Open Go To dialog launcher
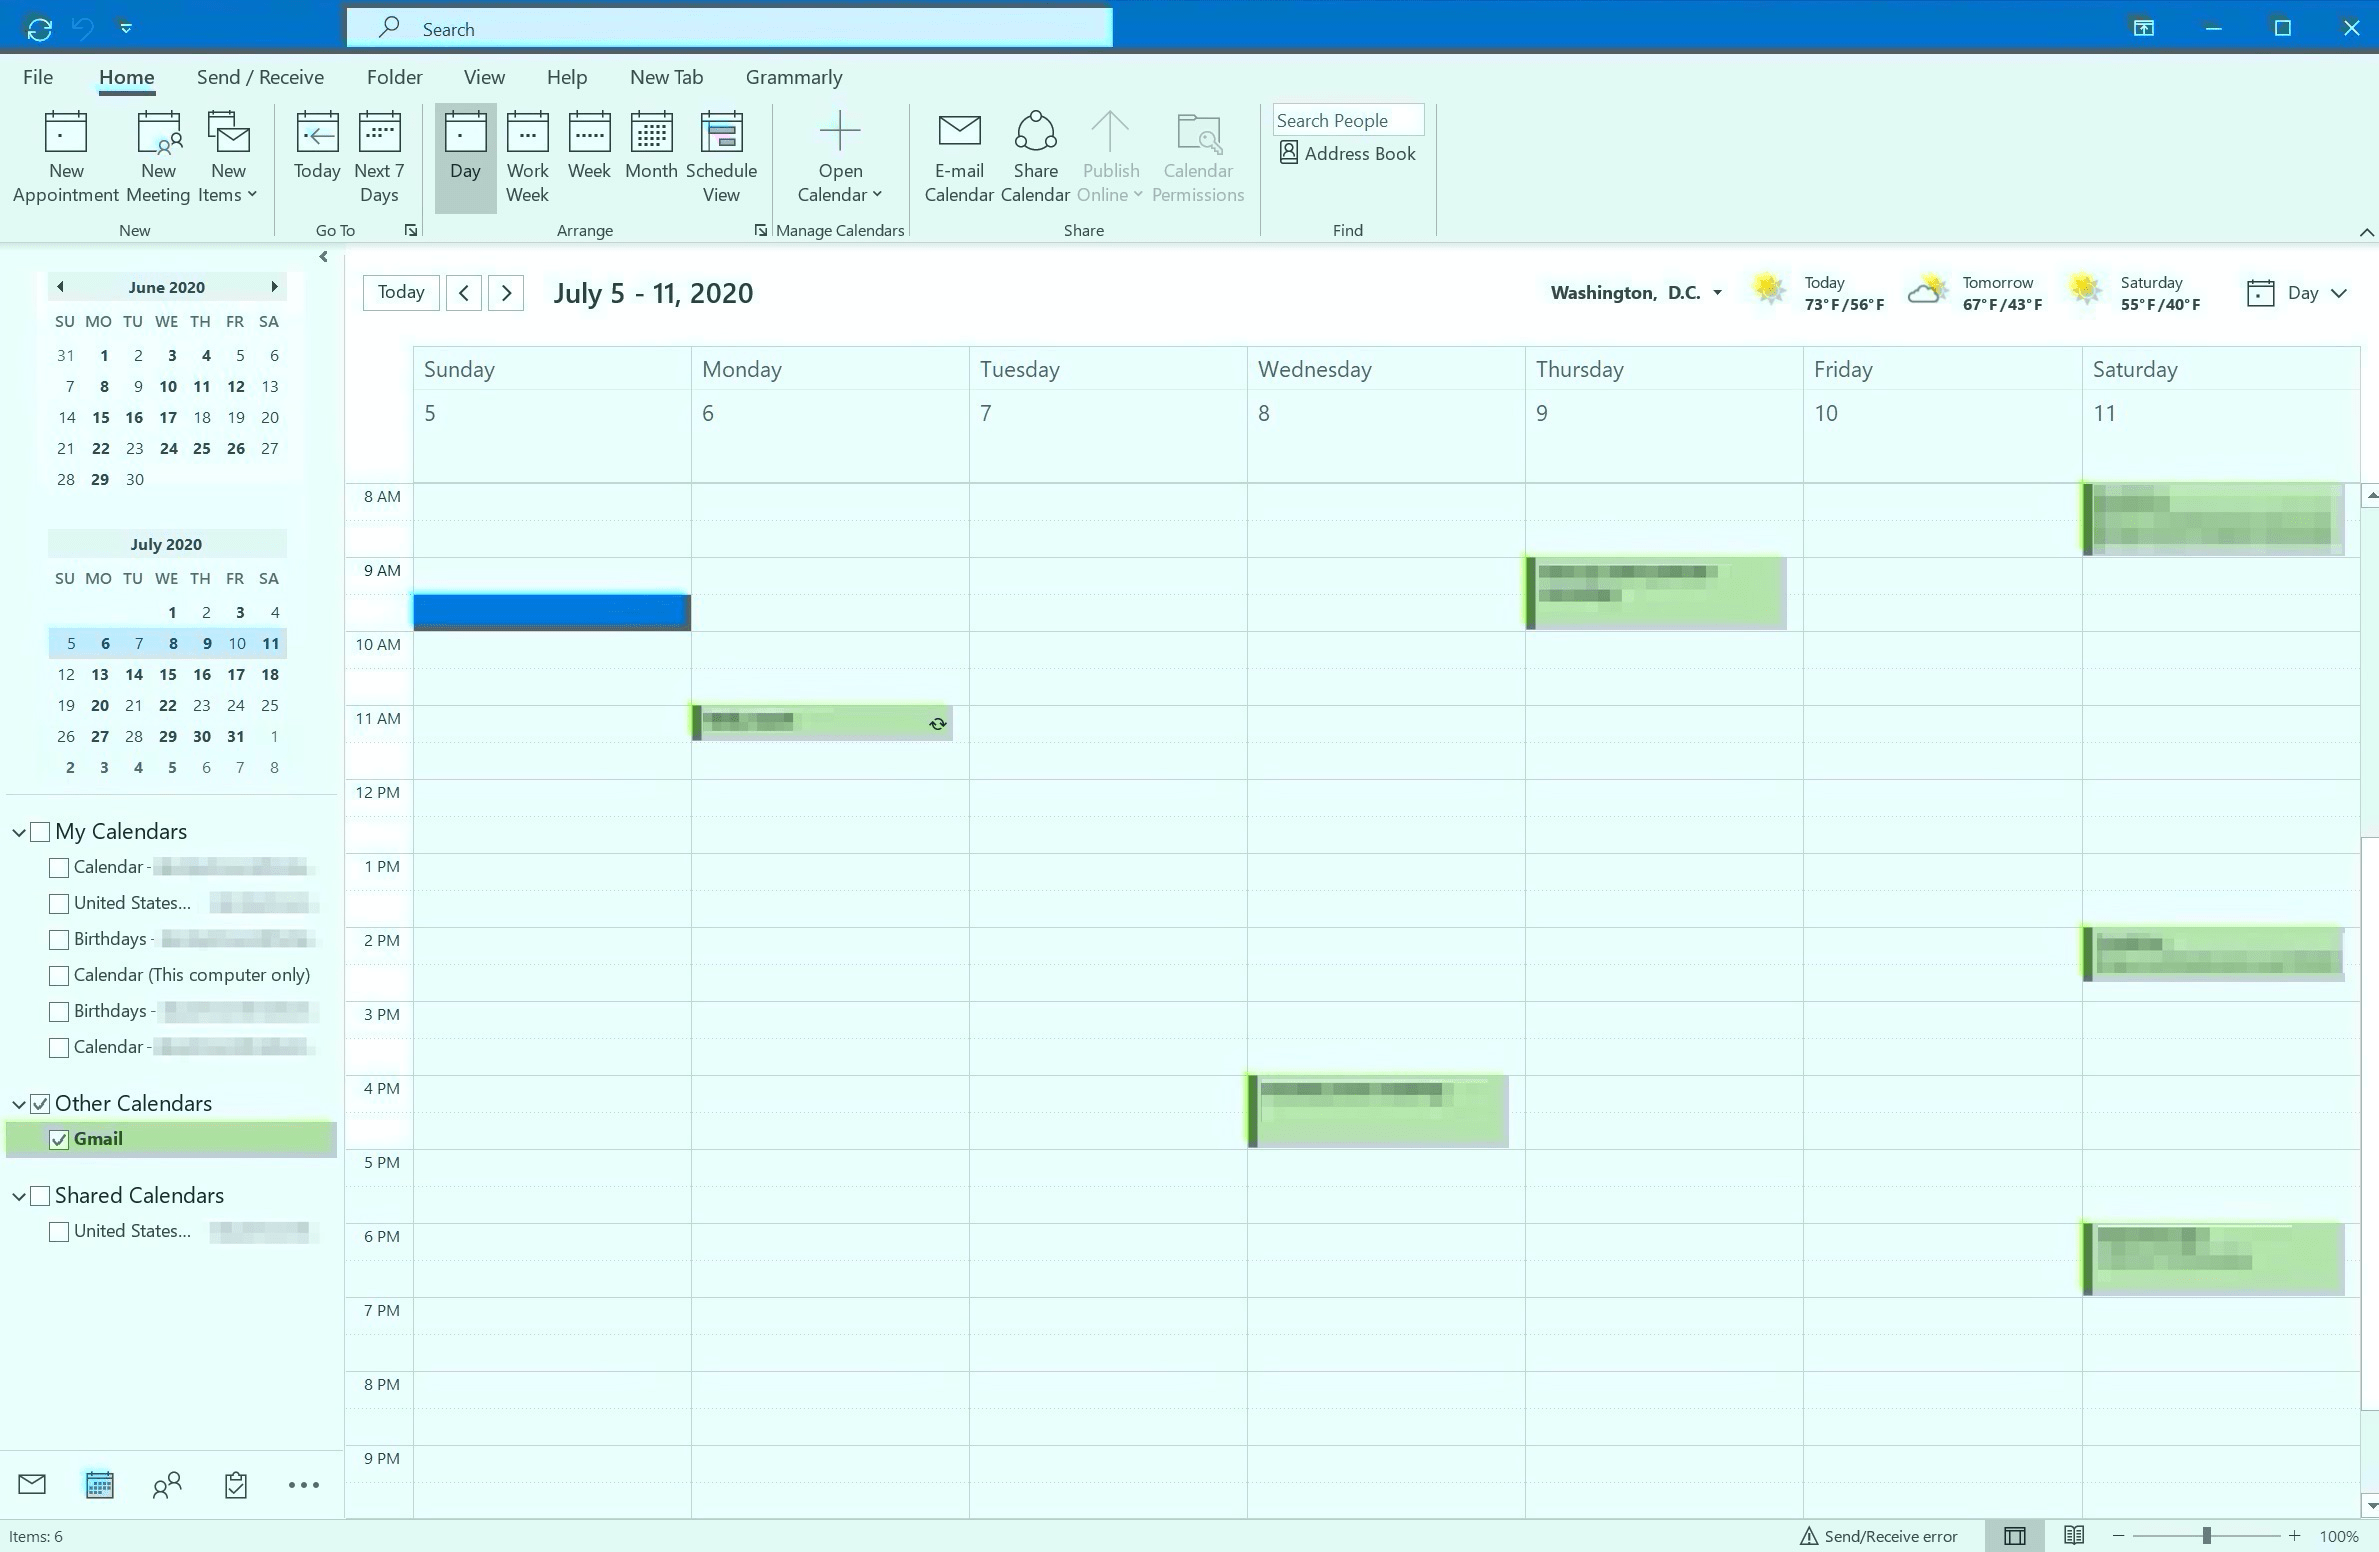The height and width of the screenshot is (1552, 2379). click(x=410, y=230)
